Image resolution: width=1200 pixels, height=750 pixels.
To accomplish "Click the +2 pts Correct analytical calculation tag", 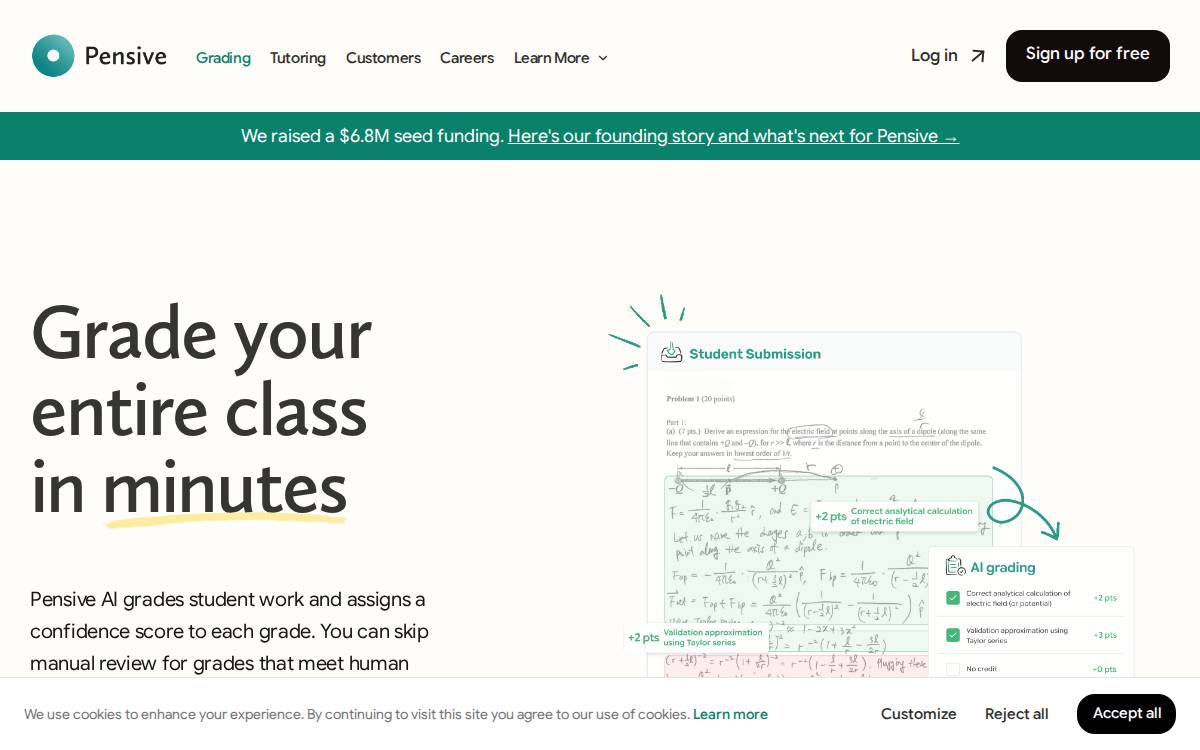I will point(894,516).
